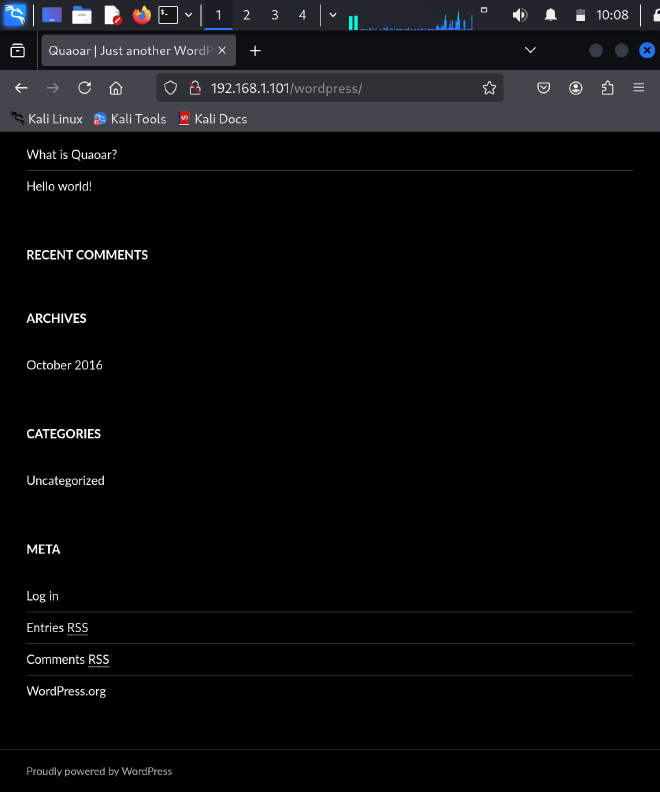The image size is (660, 792).
Task: Click the Log in link
Action: tap(42, 596)
